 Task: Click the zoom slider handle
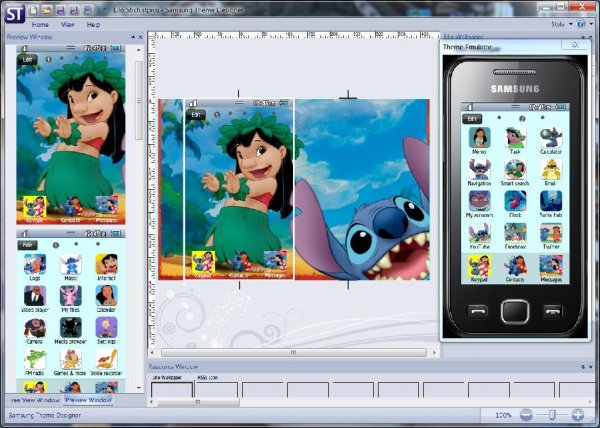[x=552, y=415]
